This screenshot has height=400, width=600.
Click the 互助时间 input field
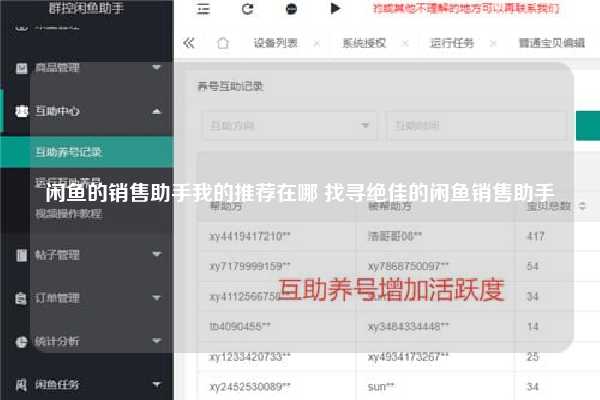pos(477,126)
